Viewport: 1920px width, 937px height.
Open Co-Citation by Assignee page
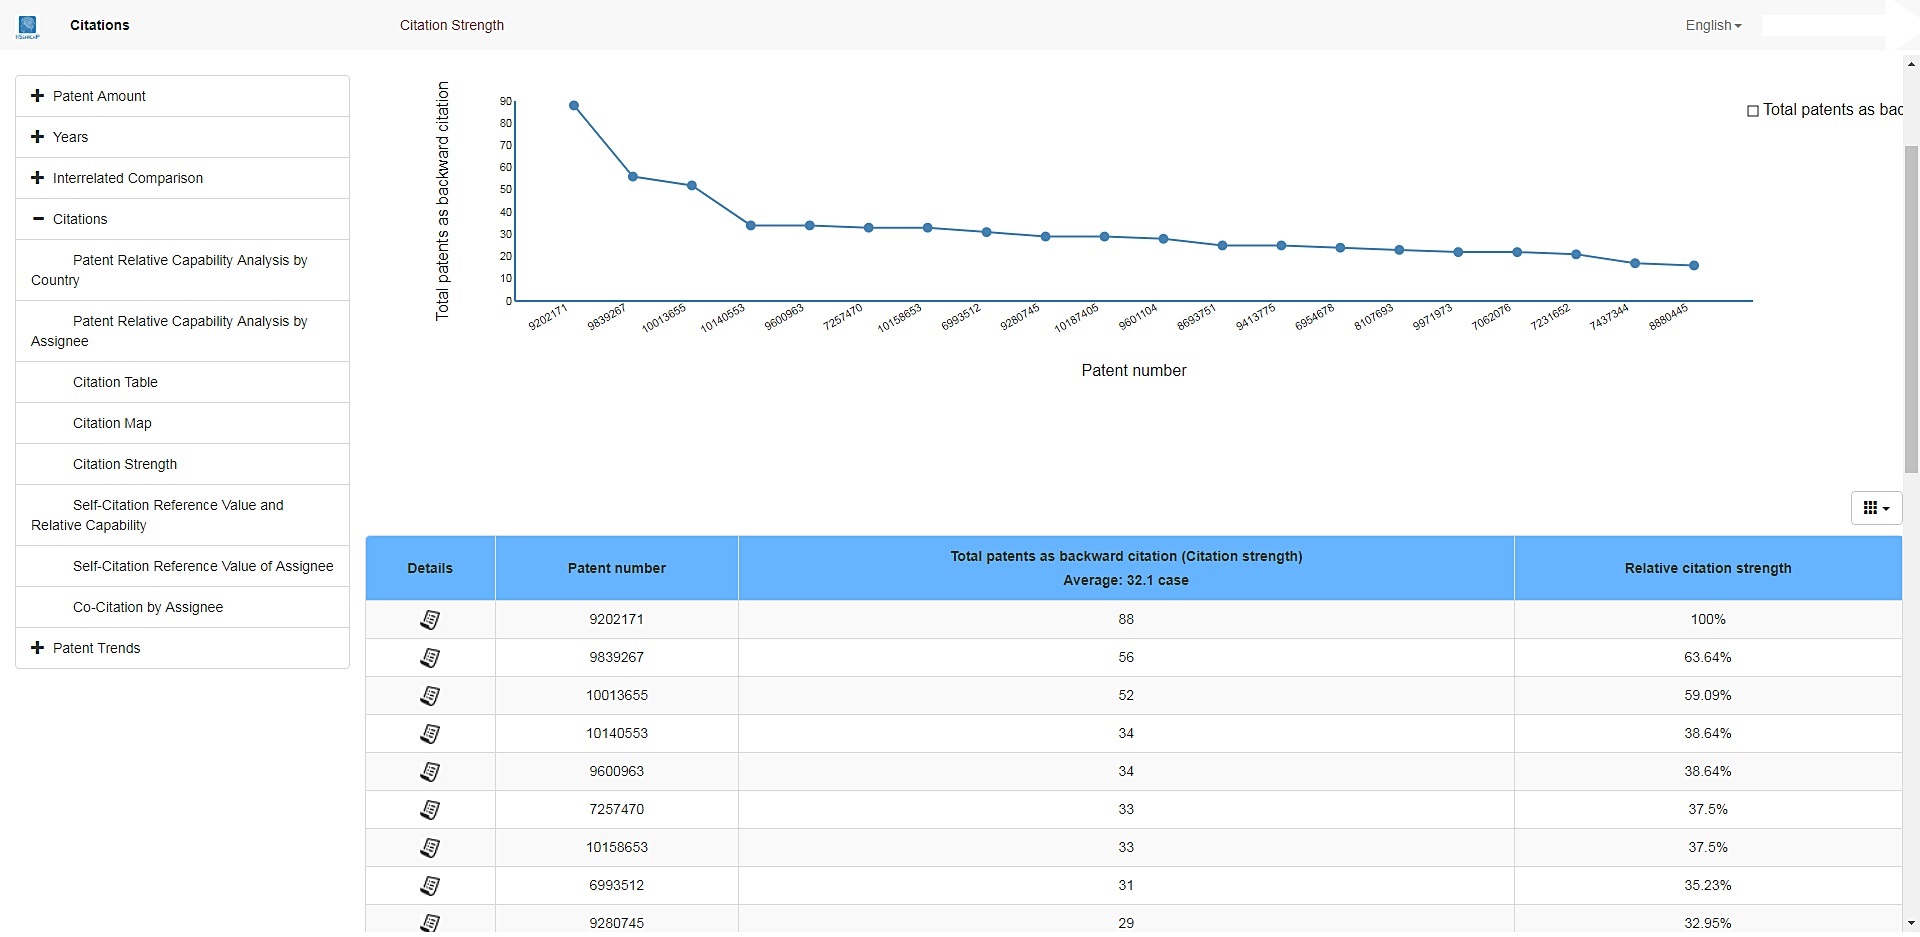pyautogui.click(x=148, y=607)
